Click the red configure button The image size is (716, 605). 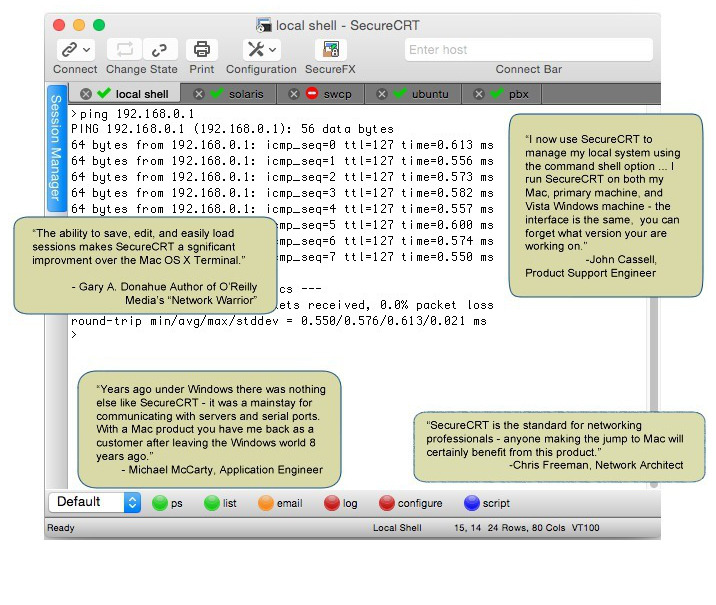(387, 503)
